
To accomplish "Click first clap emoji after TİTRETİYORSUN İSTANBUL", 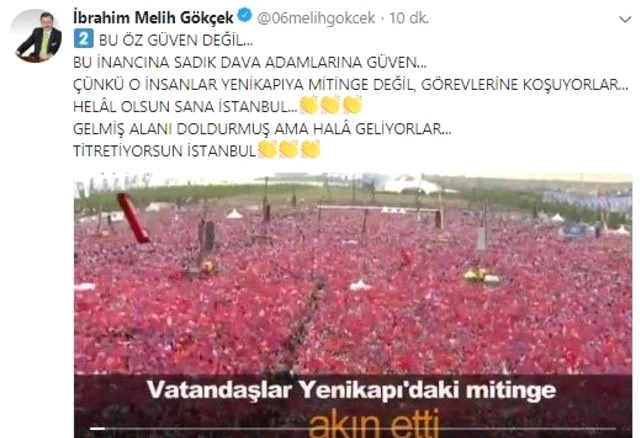I will pyautogui.click(x=268, y=150).
